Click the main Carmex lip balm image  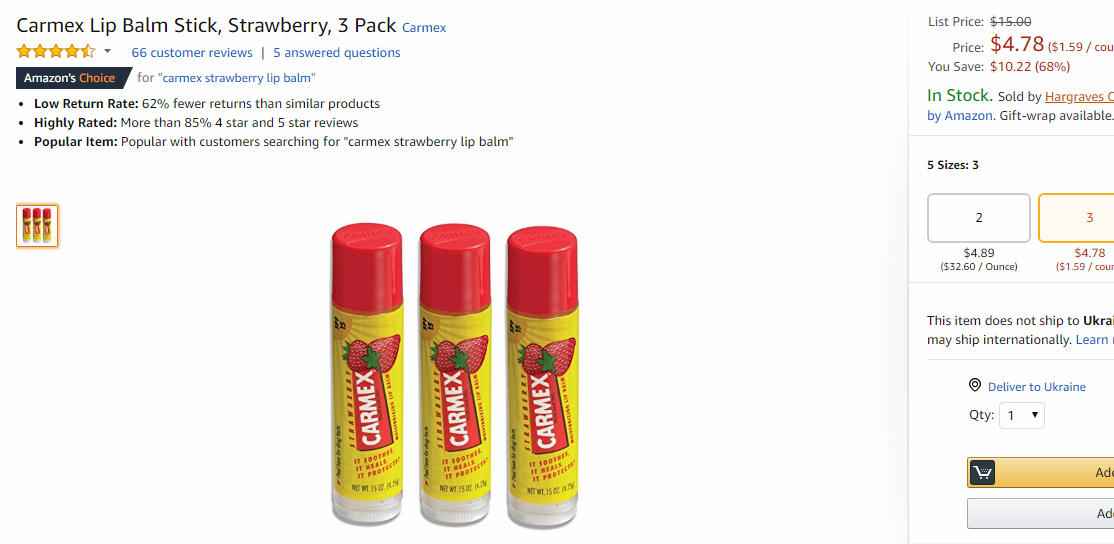point(455,375)
